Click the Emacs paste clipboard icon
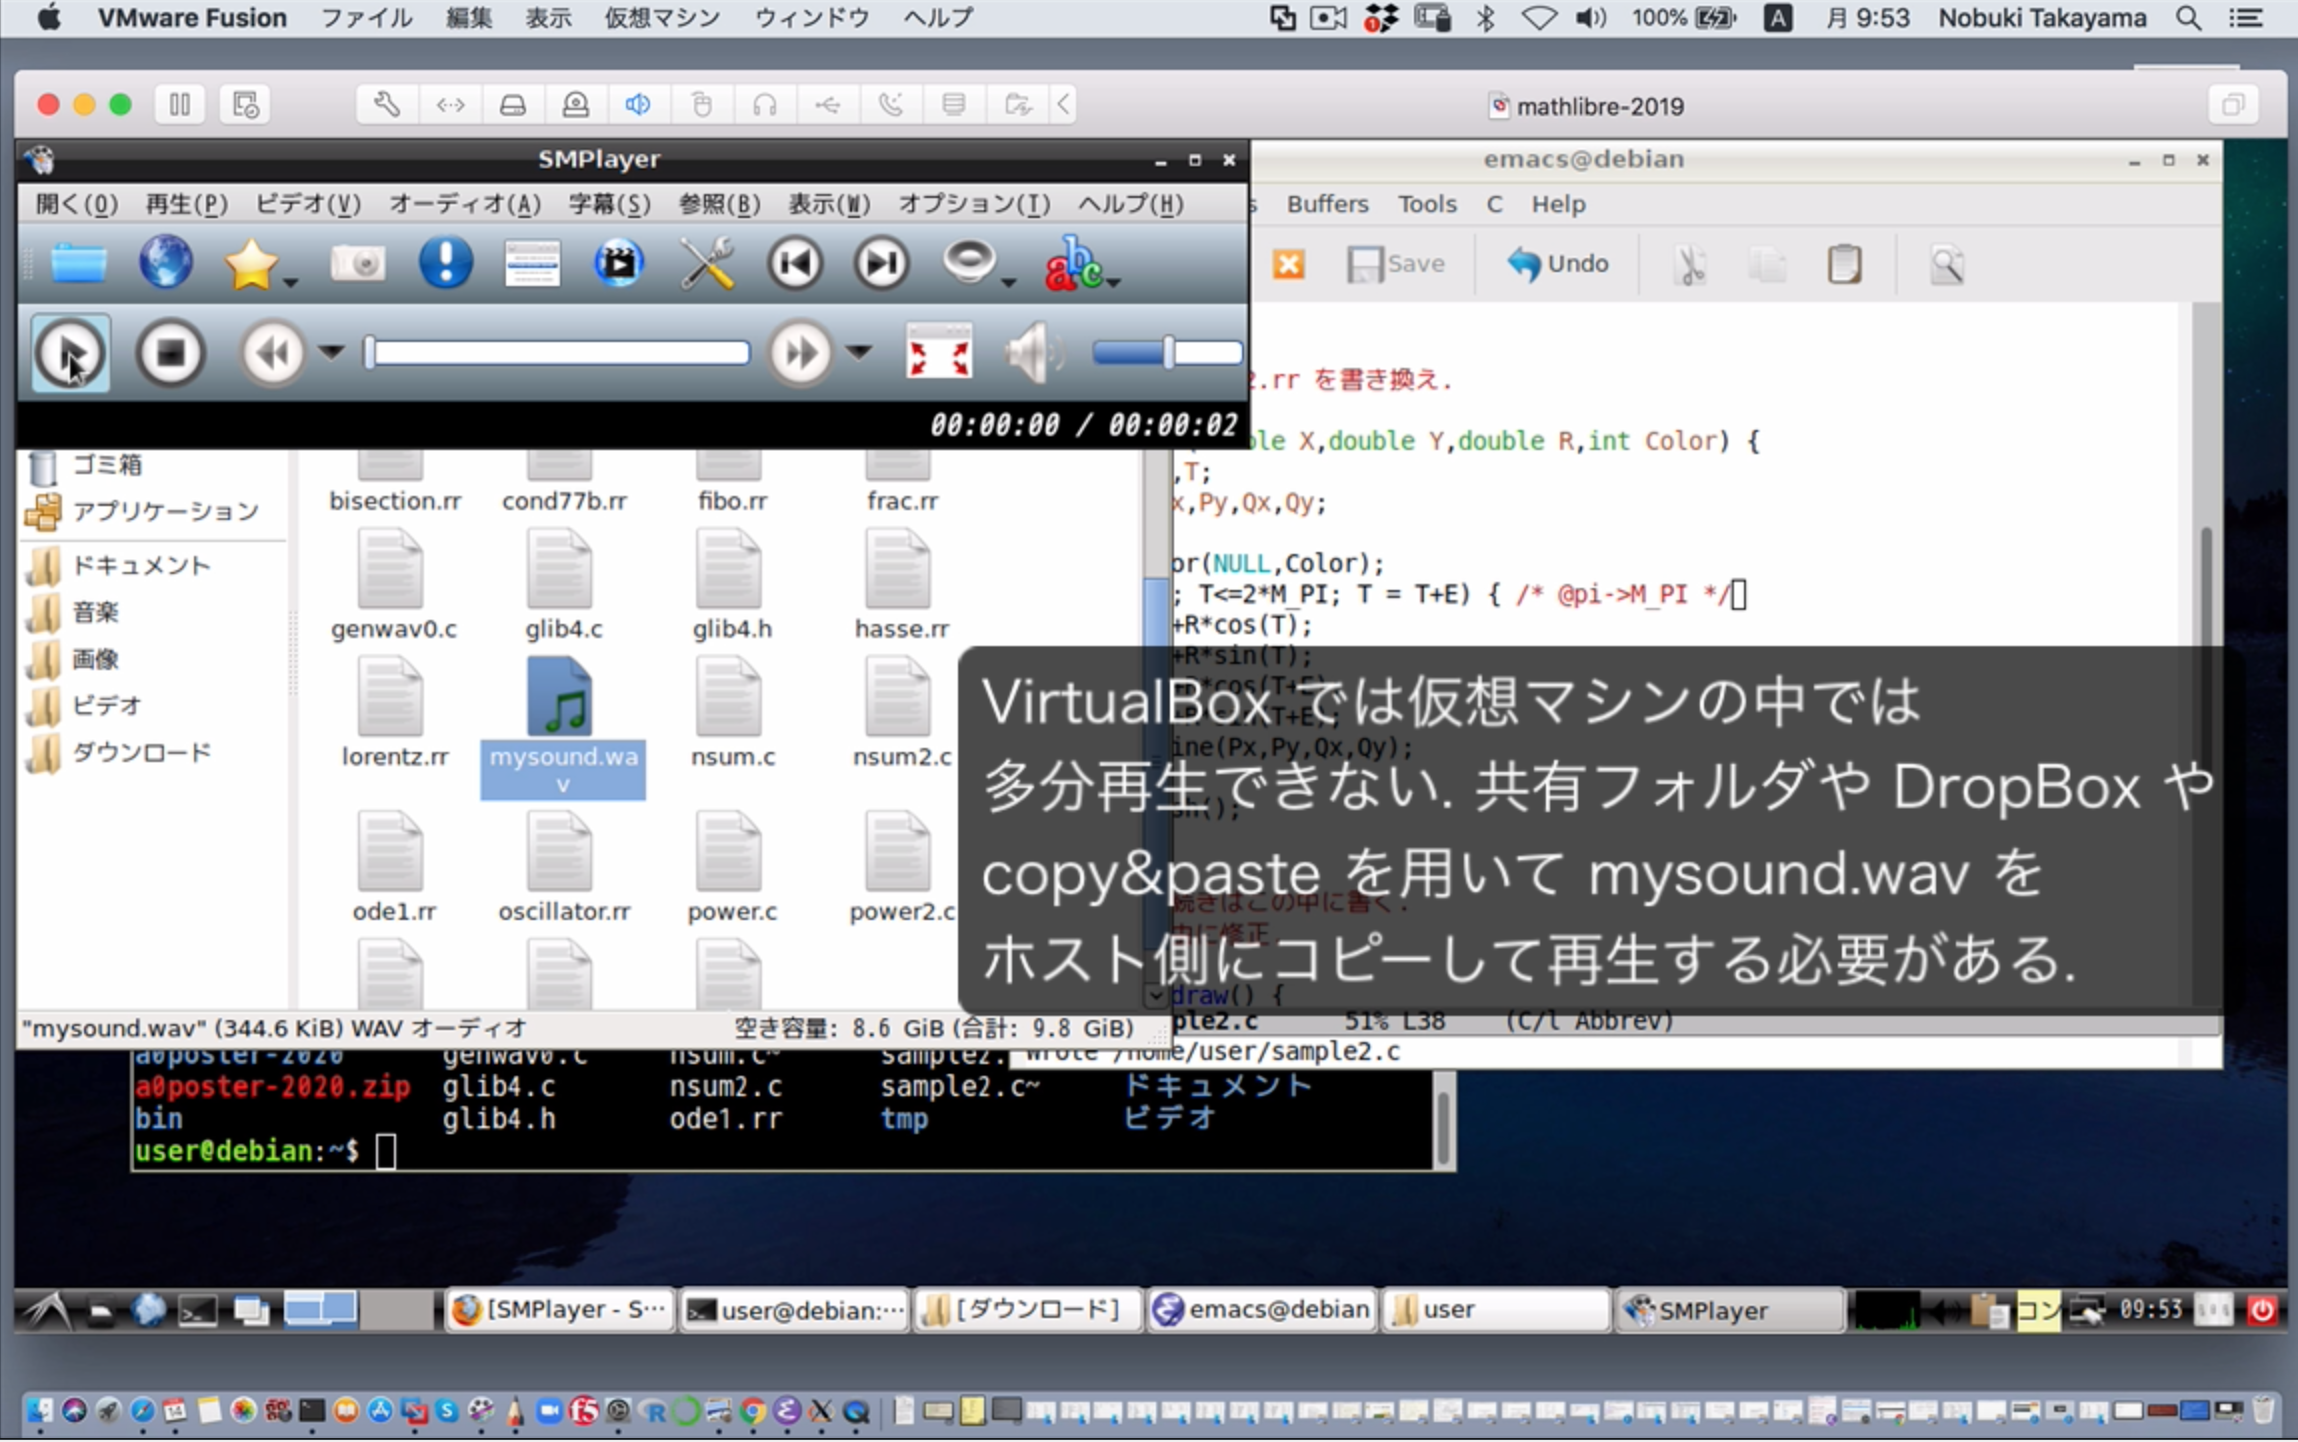 [x=1844, y=265]
